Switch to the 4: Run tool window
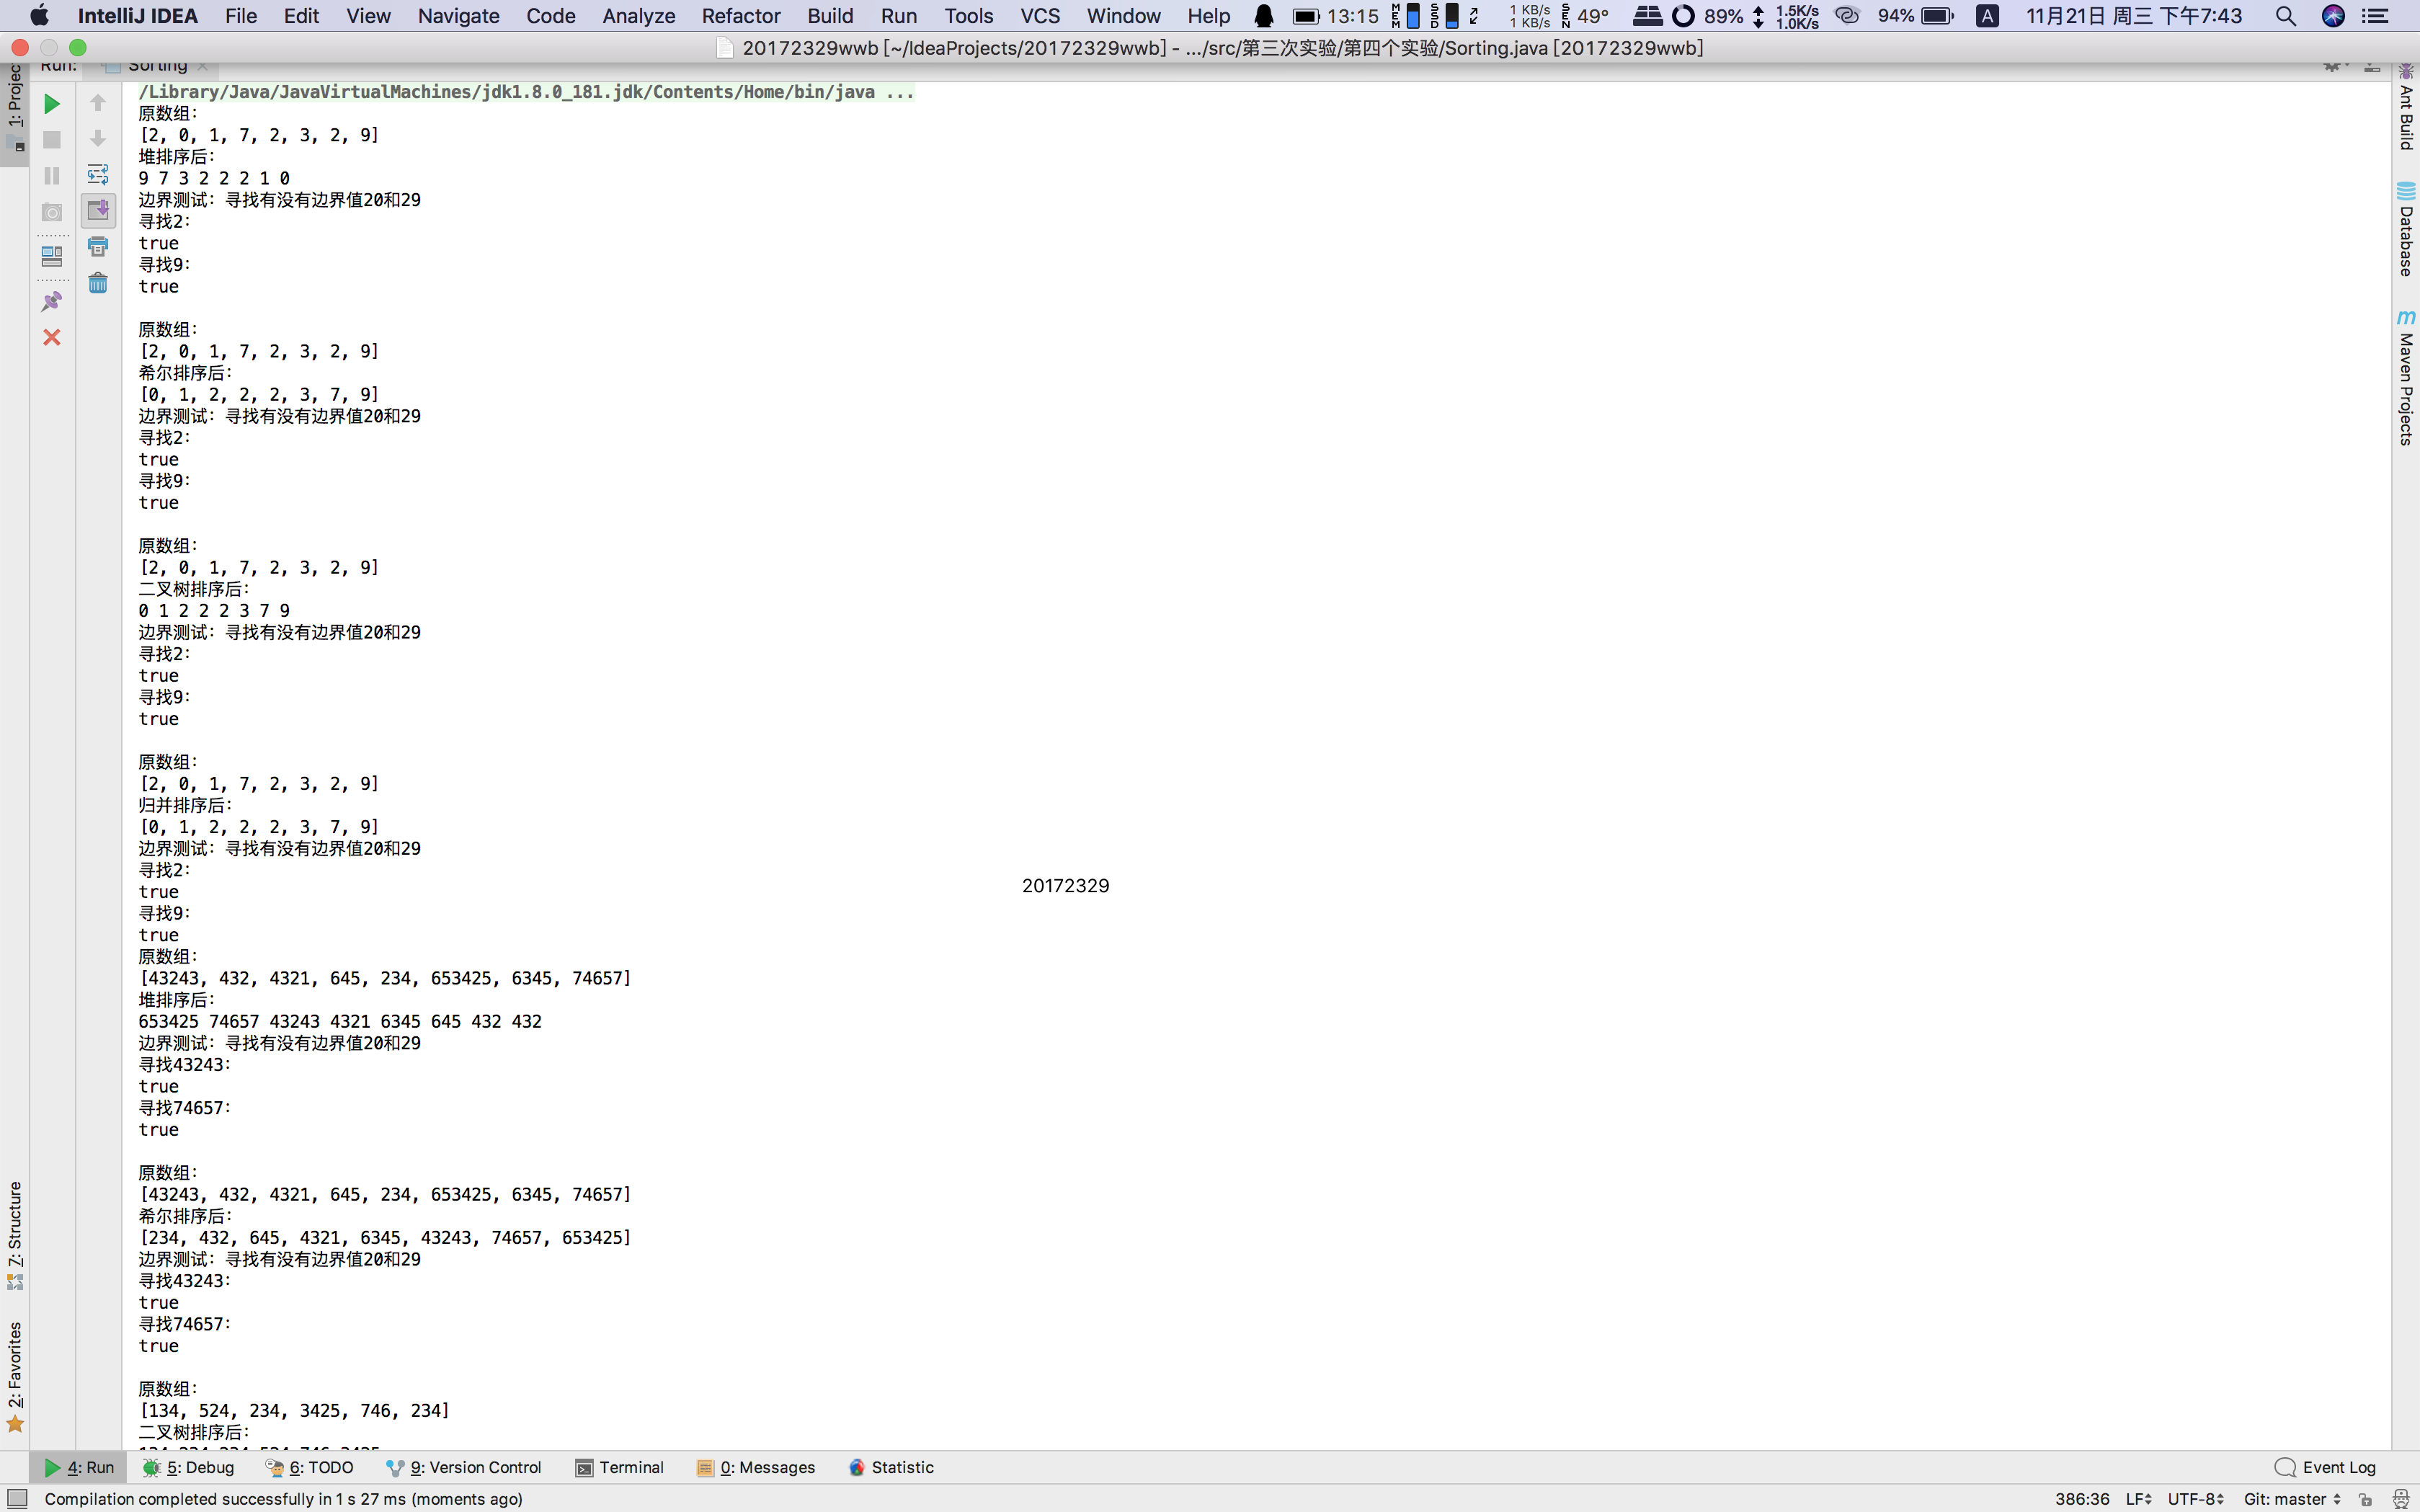 [x=79, y=1467]
